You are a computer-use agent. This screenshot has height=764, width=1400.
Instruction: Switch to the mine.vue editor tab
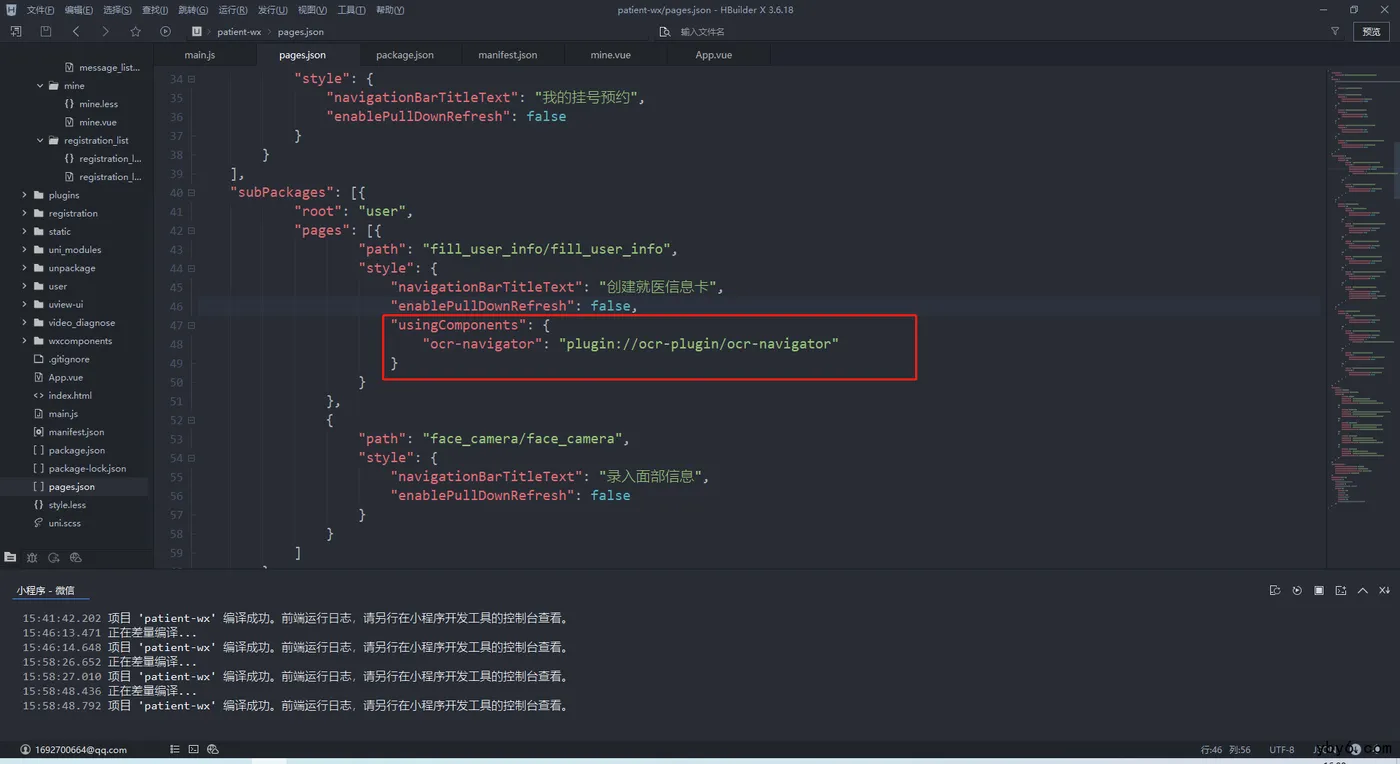pos(611,55)
